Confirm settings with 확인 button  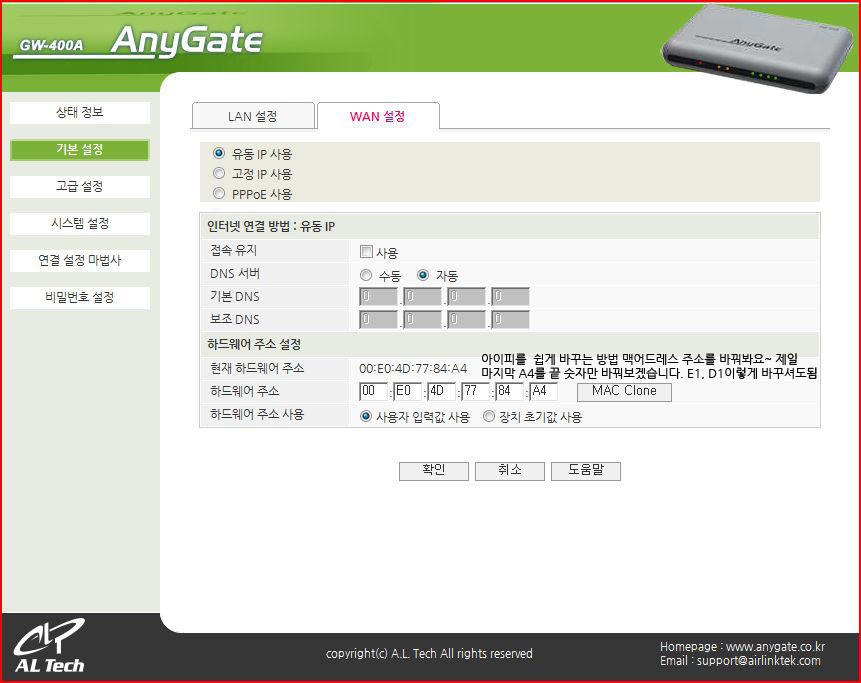click(x=434, y=471)
